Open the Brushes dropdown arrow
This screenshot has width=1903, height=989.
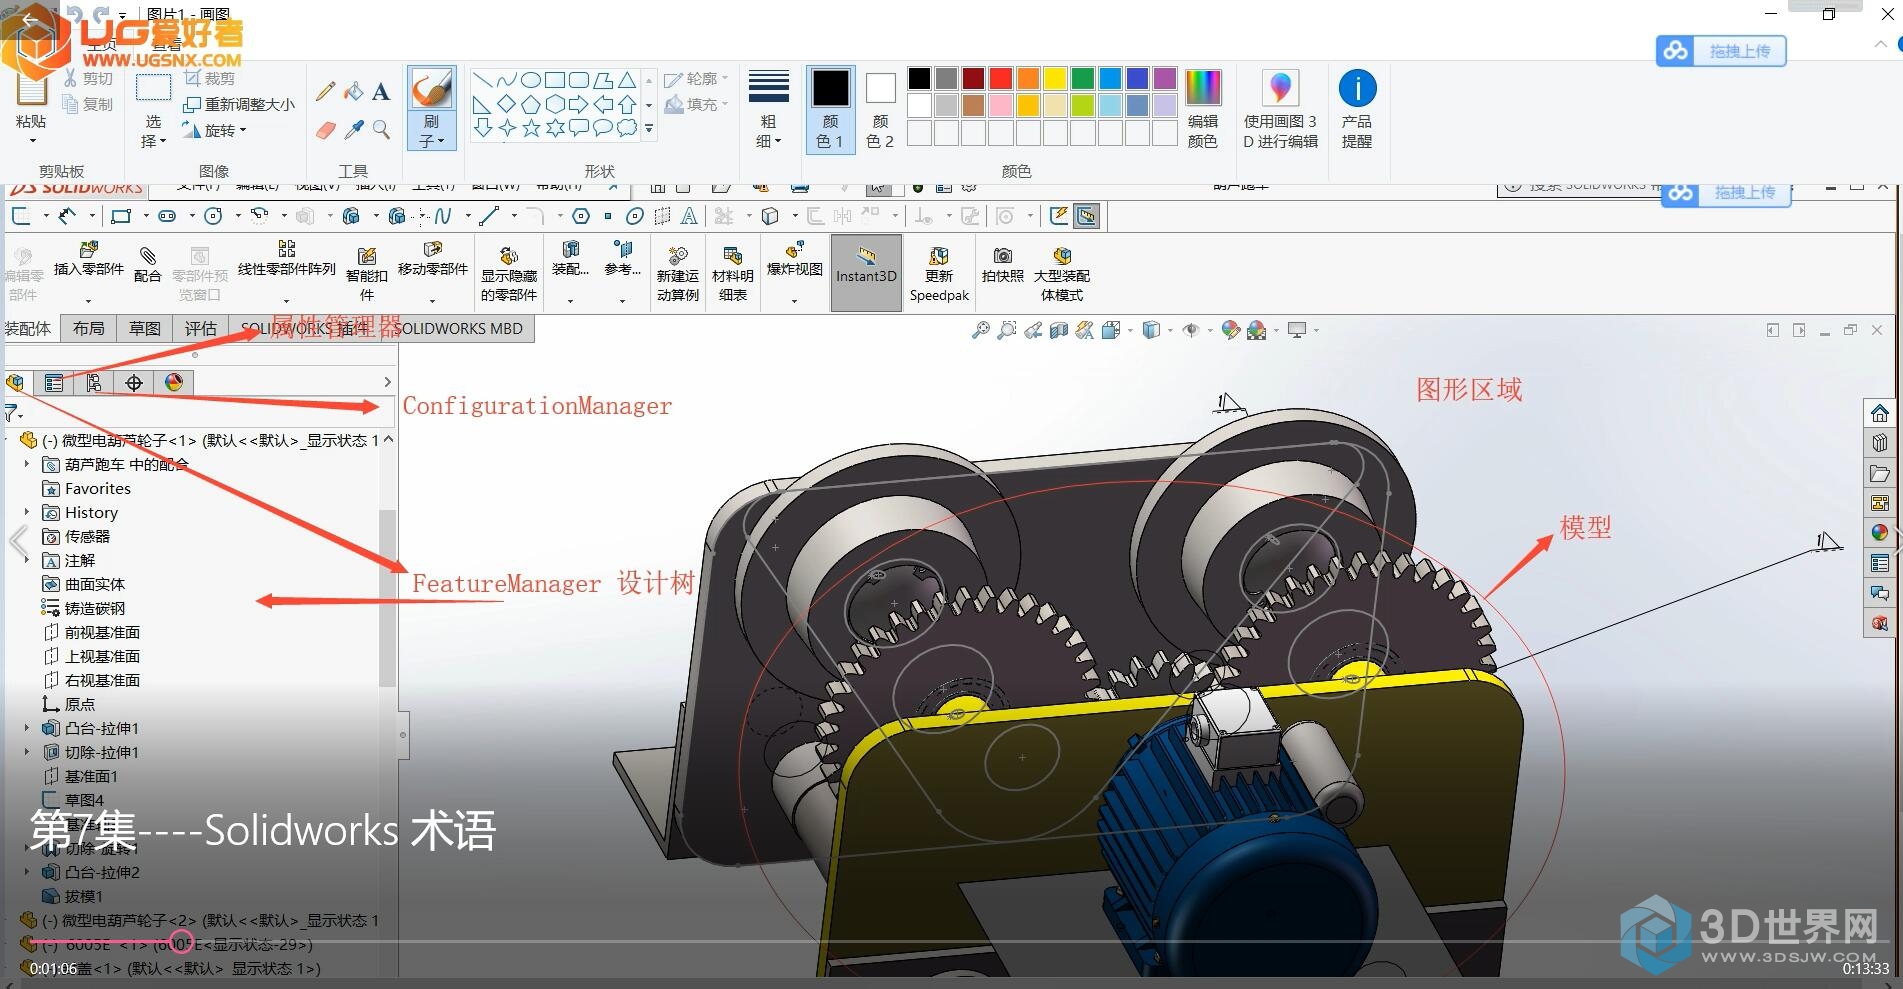point(431,133)
